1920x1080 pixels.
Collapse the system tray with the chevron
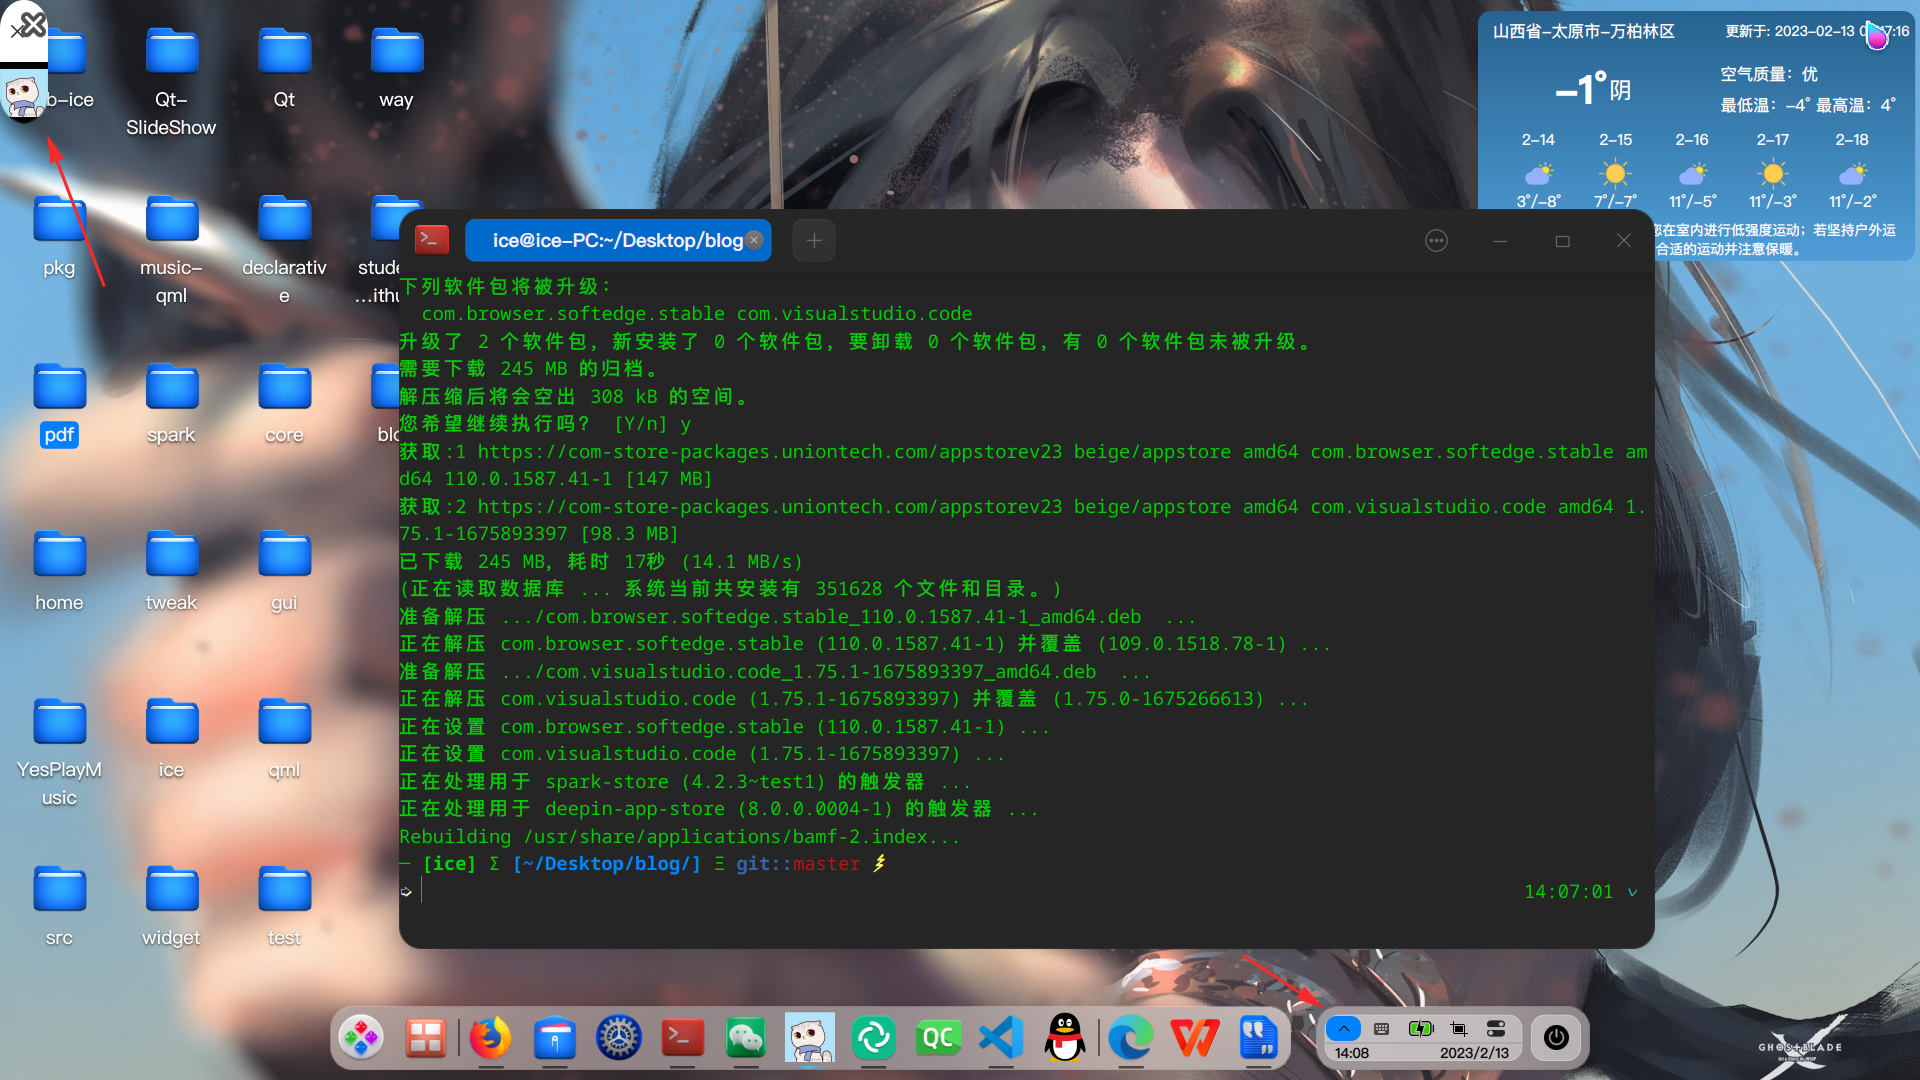pos(1344,1028)
